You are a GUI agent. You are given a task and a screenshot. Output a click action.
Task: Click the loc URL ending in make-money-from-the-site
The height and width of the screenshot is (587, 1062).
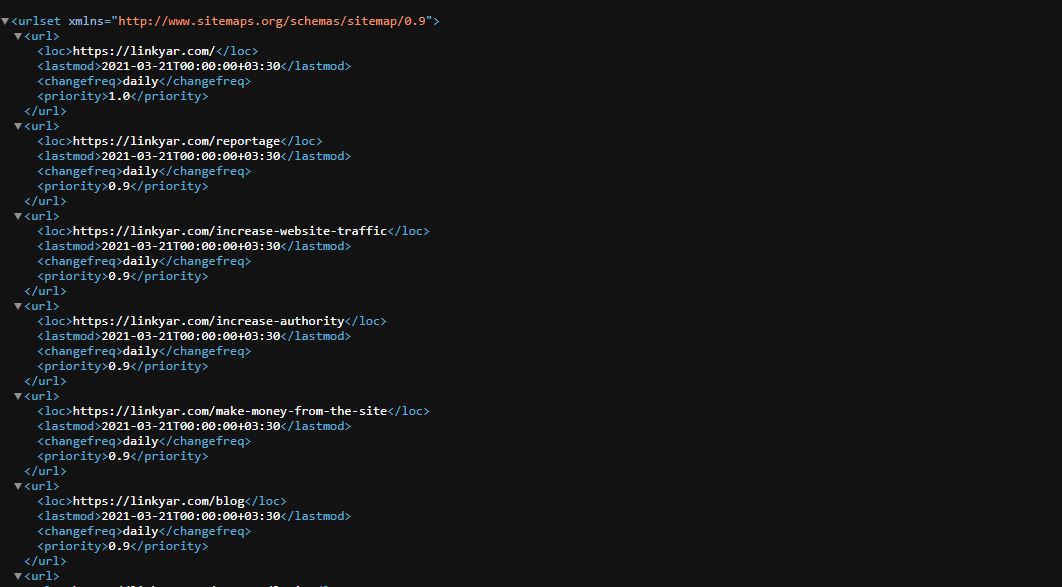coord(230,411)
